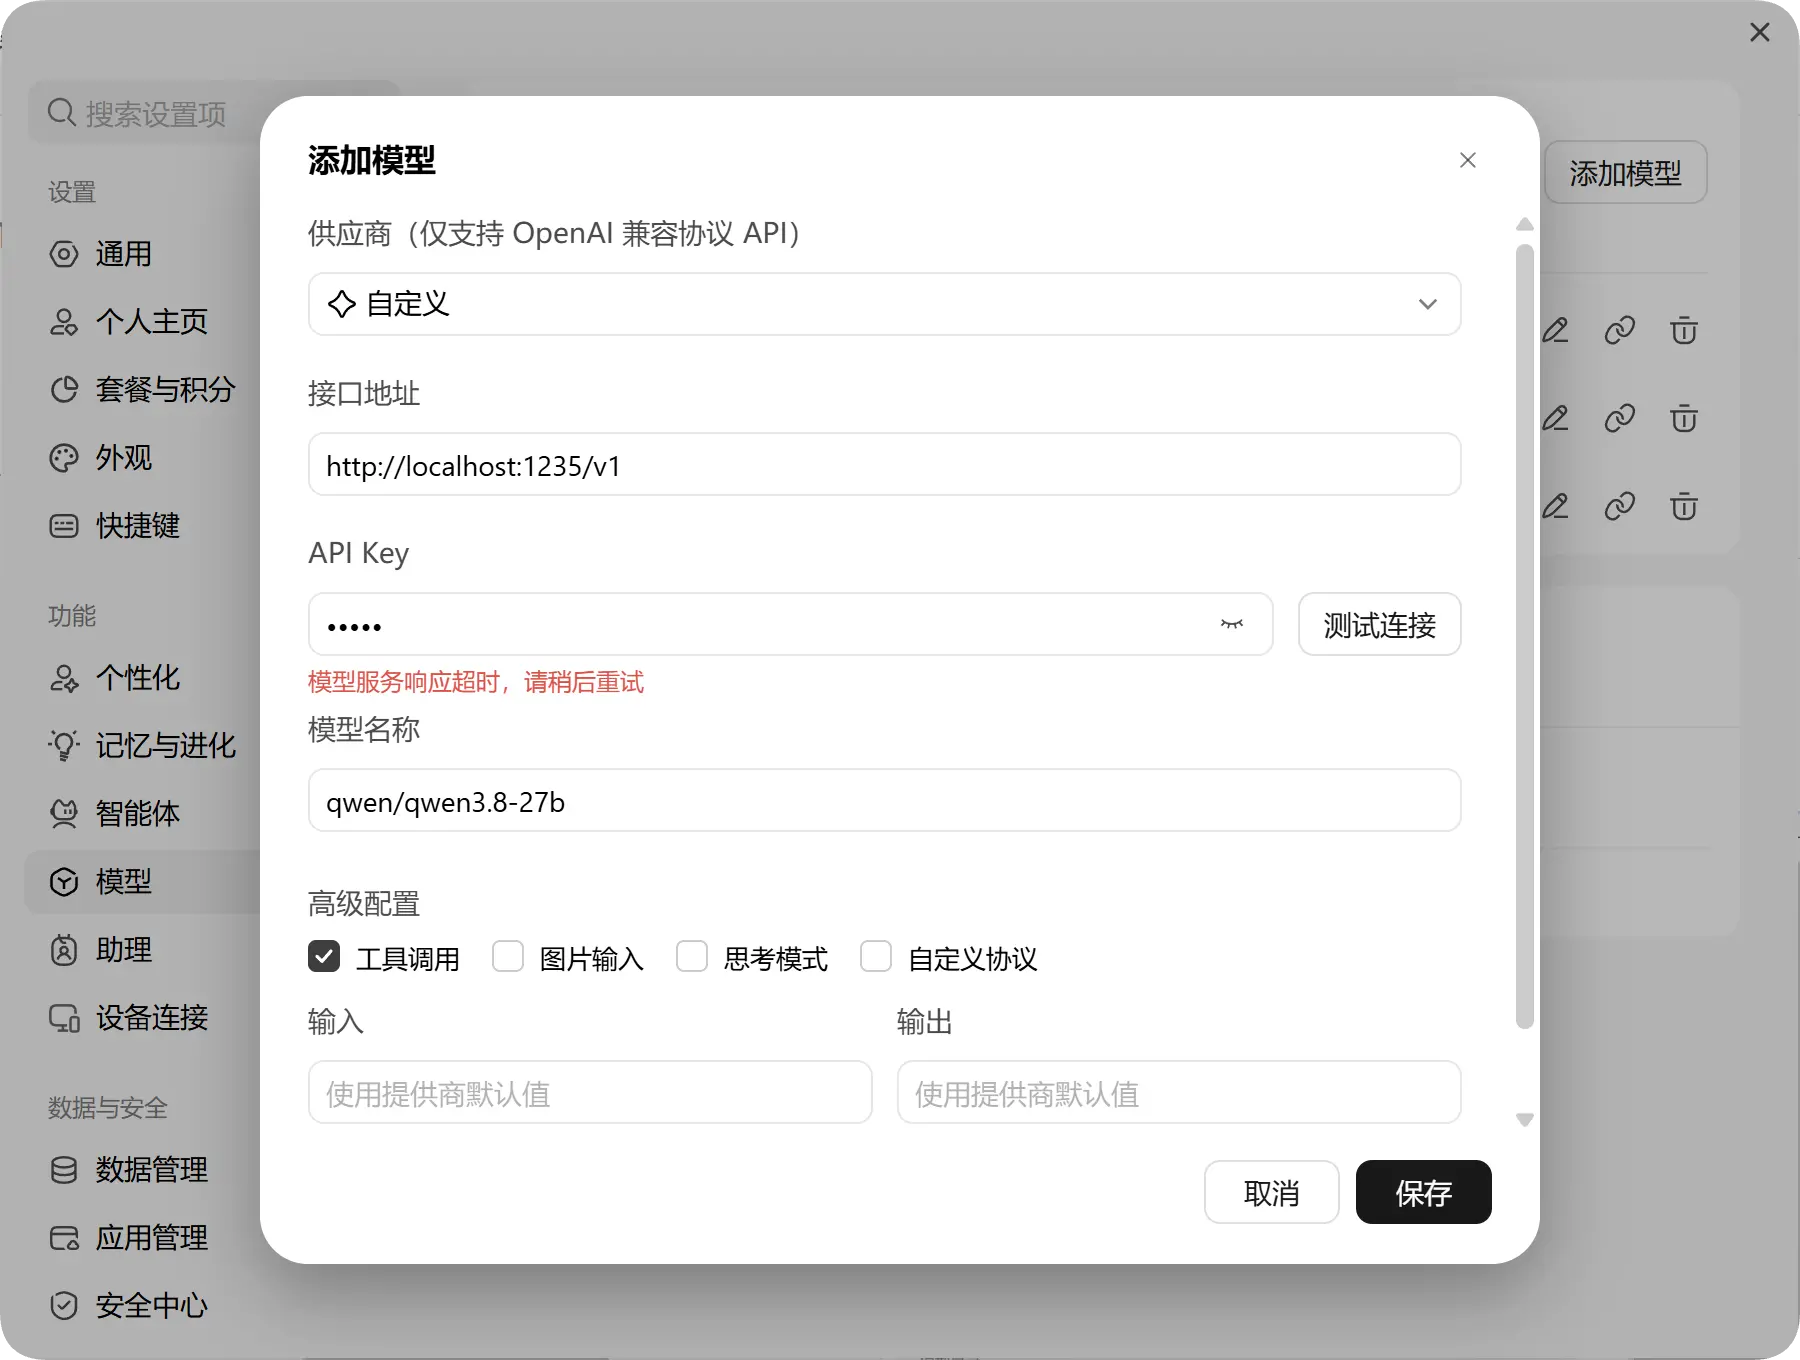This screenshot has height=1360, width=1800.
Task: Click the dialog scrollbar down arrow
Action: [1525, 1120]
